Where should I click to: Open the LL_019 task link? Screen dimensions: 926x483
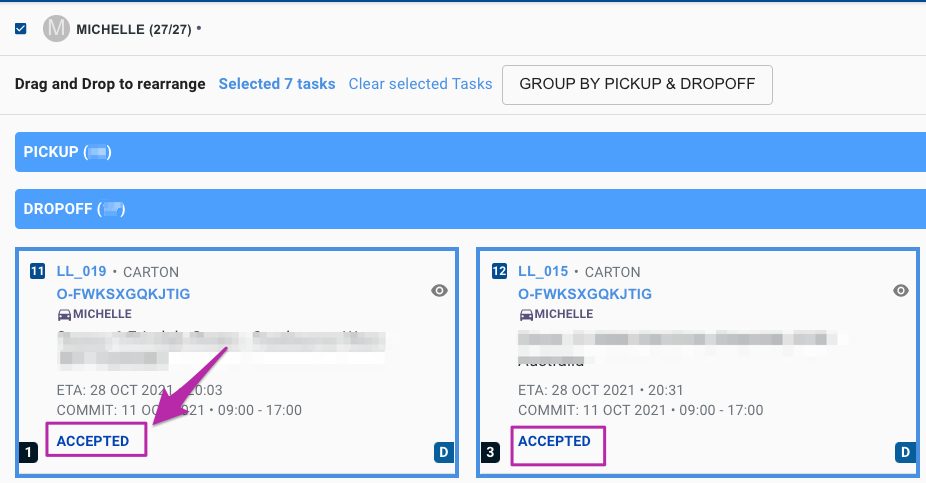click(x=81, y=271)
